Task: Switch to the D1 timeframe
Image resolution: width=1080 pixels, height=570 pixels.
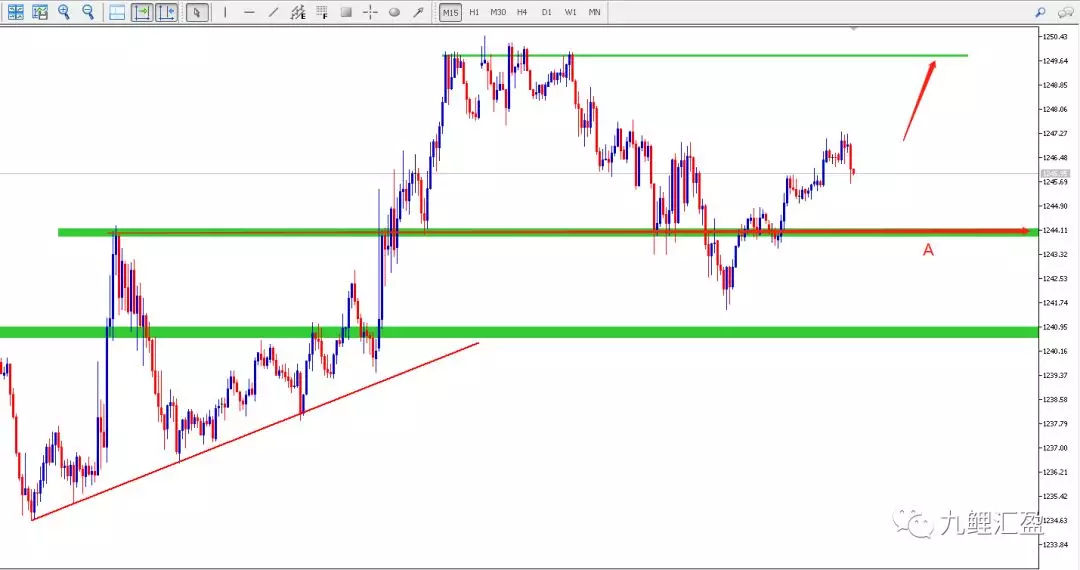Action: point(546,12)
